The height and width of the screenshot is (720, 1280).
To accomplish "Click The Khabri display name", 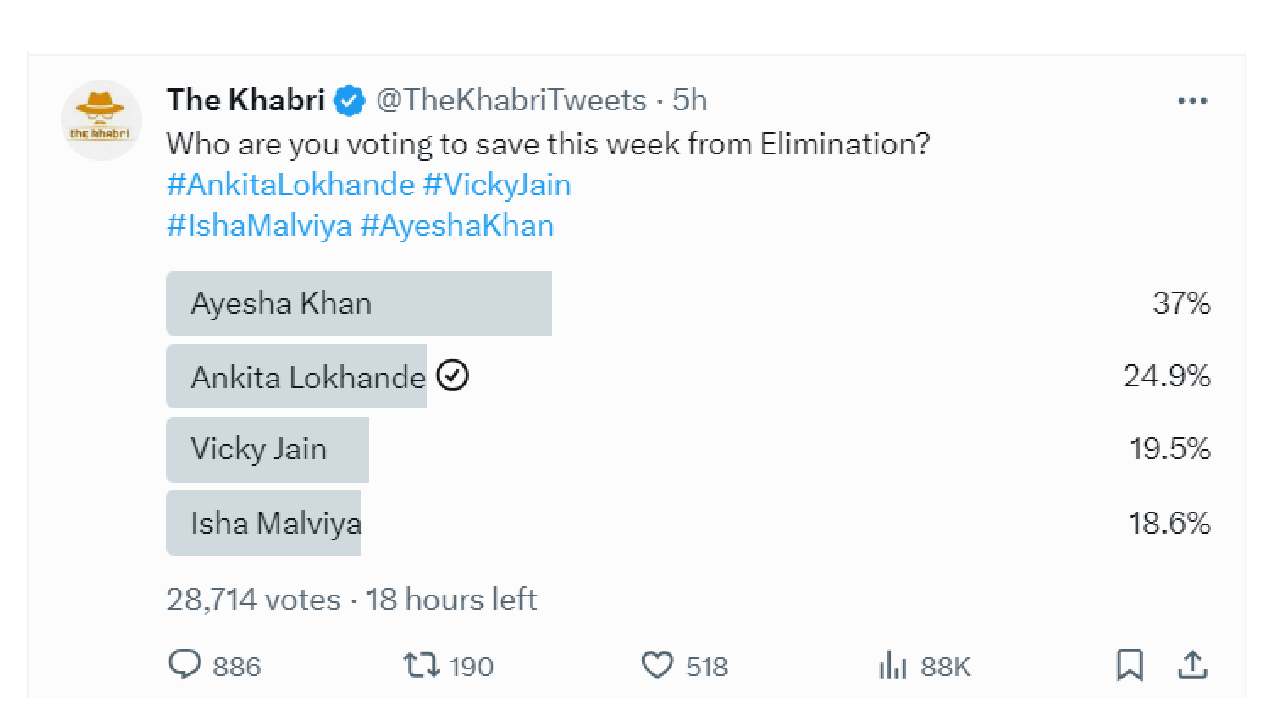I will (246, 100).
